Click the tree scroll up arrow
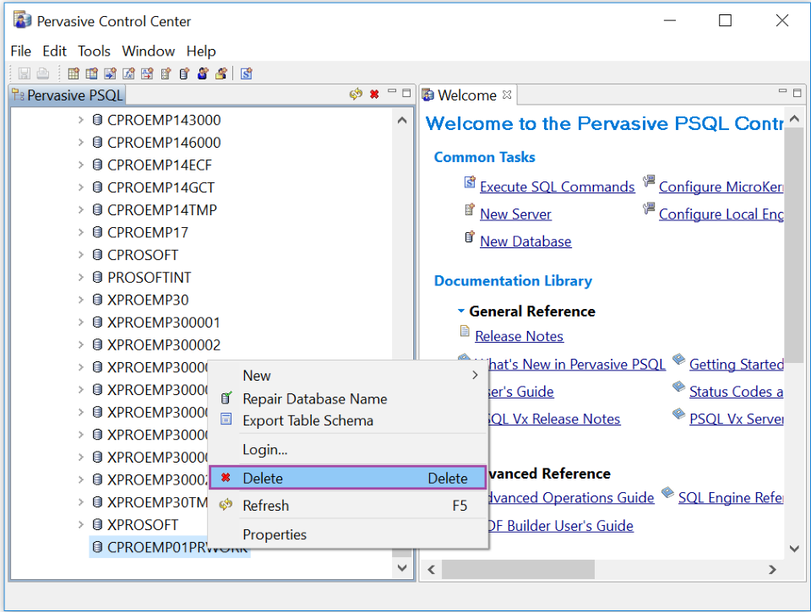 402,120
